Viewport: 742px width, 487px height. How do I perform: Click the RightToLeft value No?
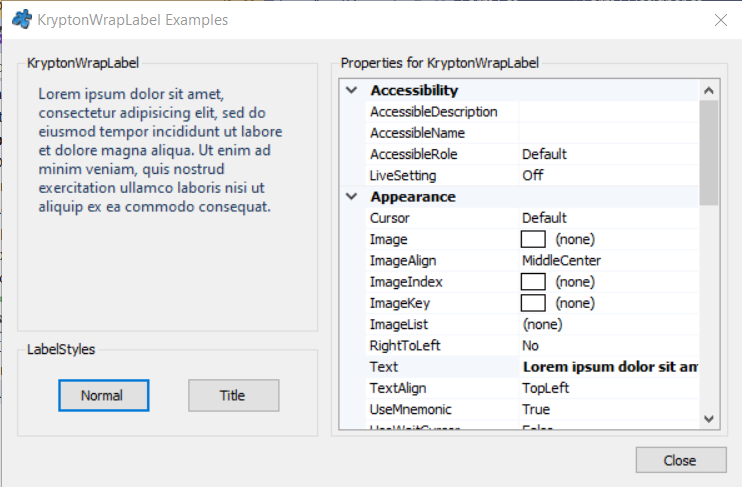(530, 346)
